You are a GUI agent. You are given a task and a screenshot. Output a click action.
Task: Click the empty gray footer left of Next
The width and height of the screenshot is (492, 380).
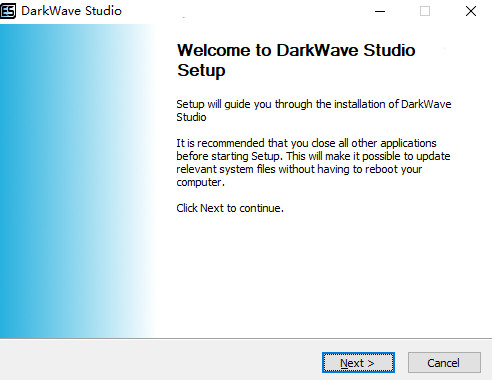[x=160, y=360]
